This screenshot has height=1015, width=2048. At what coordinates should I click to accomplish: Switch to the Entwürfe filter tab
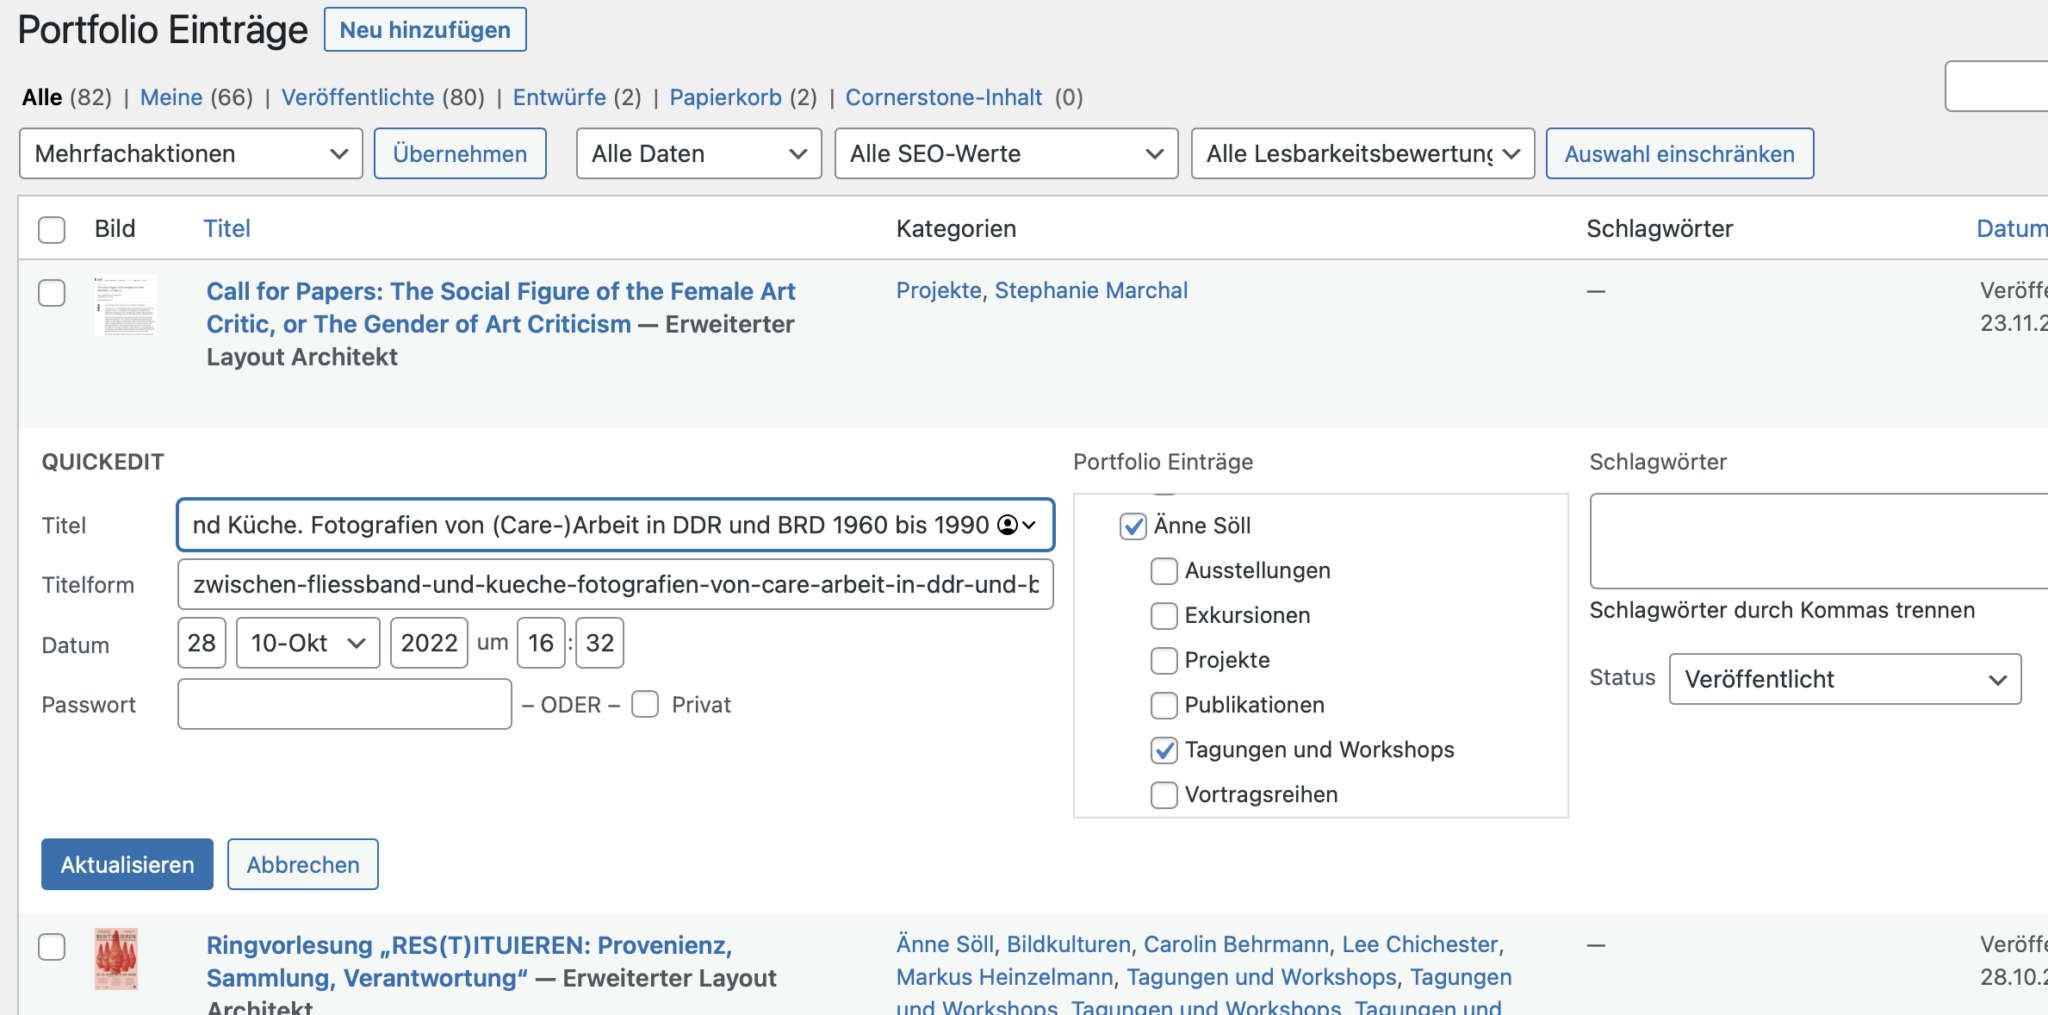point(559,97)
